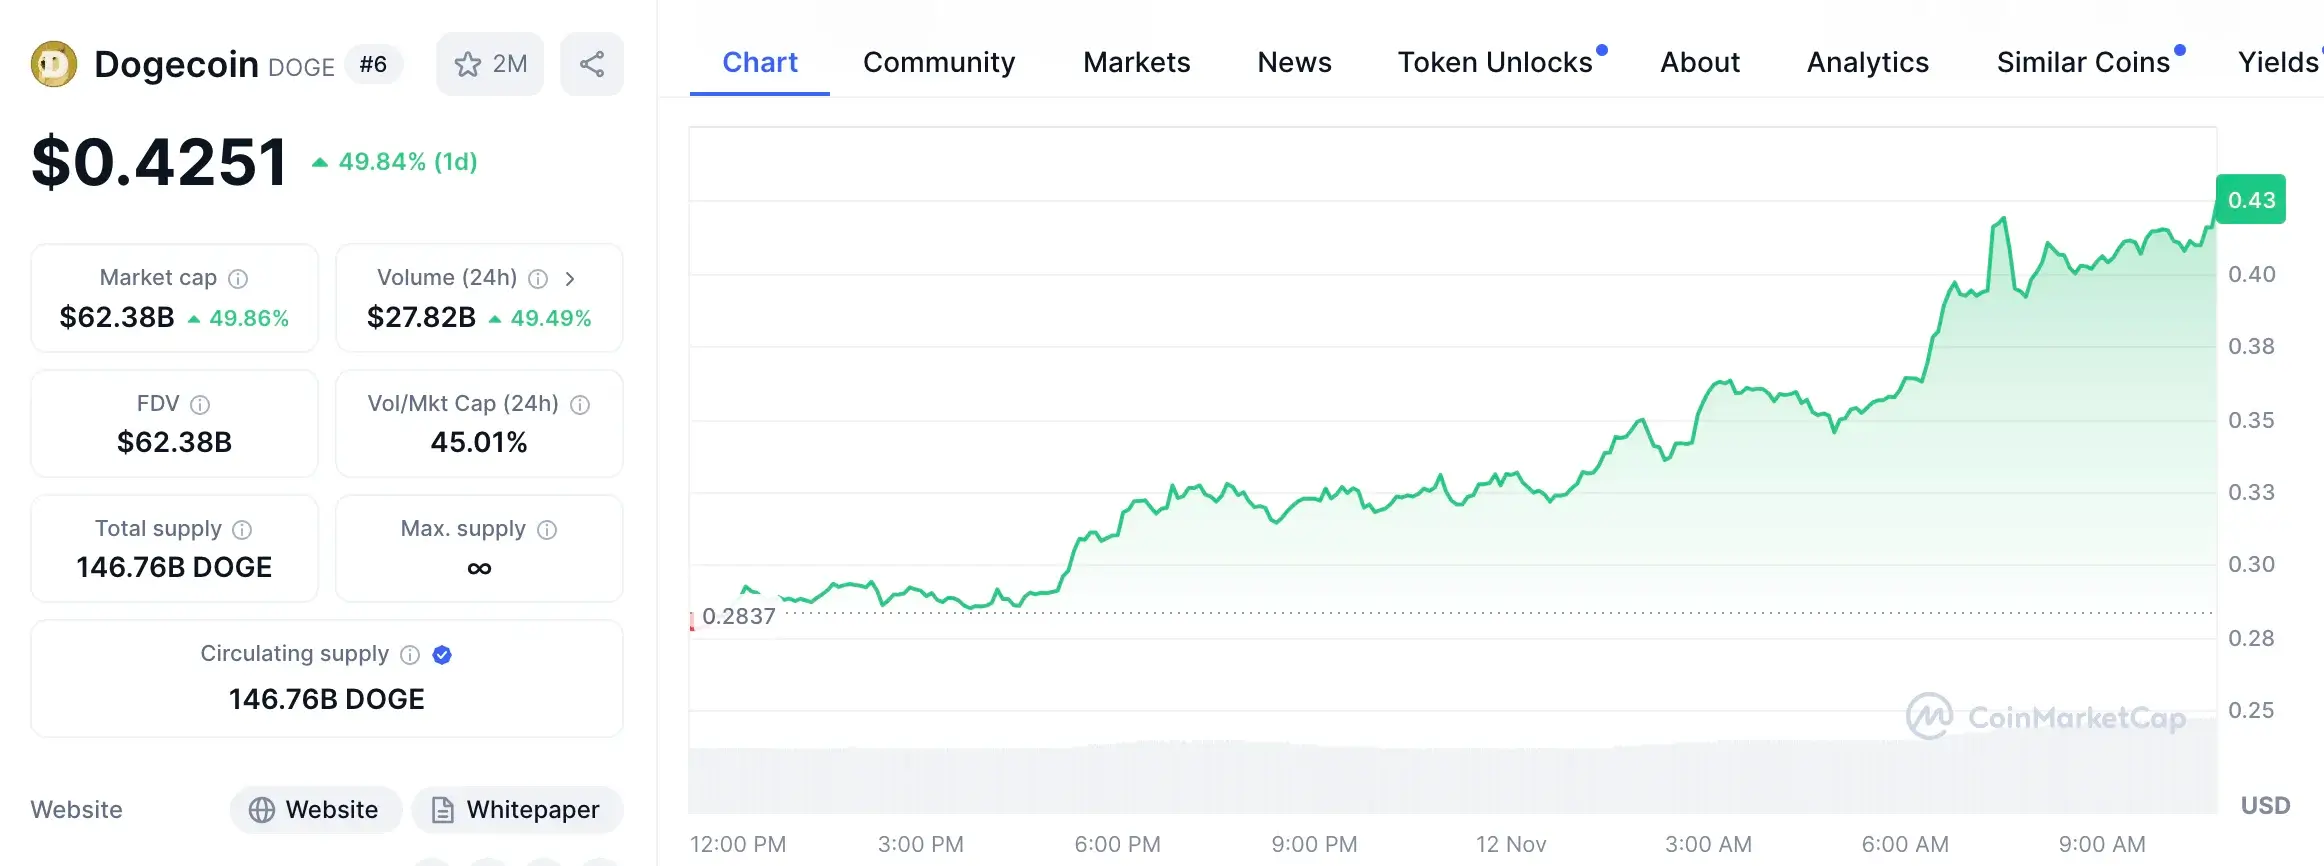Click the FDV $62.38B value
The width and height of the screenshot is (2324, 866).
click(x=175, y=443)
